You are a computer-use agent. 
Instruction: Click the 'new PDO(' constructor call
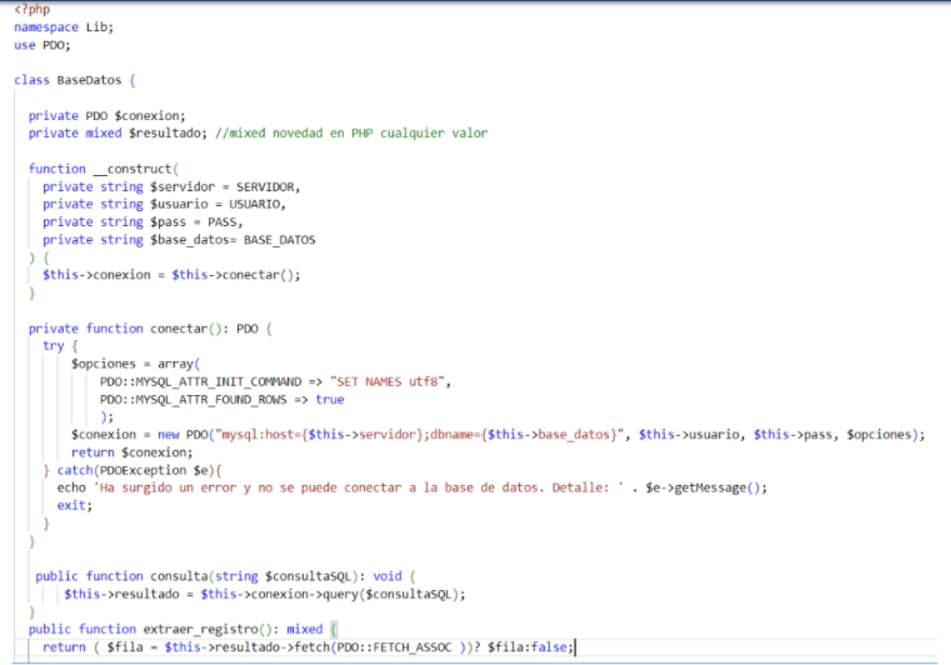(186, 435)
